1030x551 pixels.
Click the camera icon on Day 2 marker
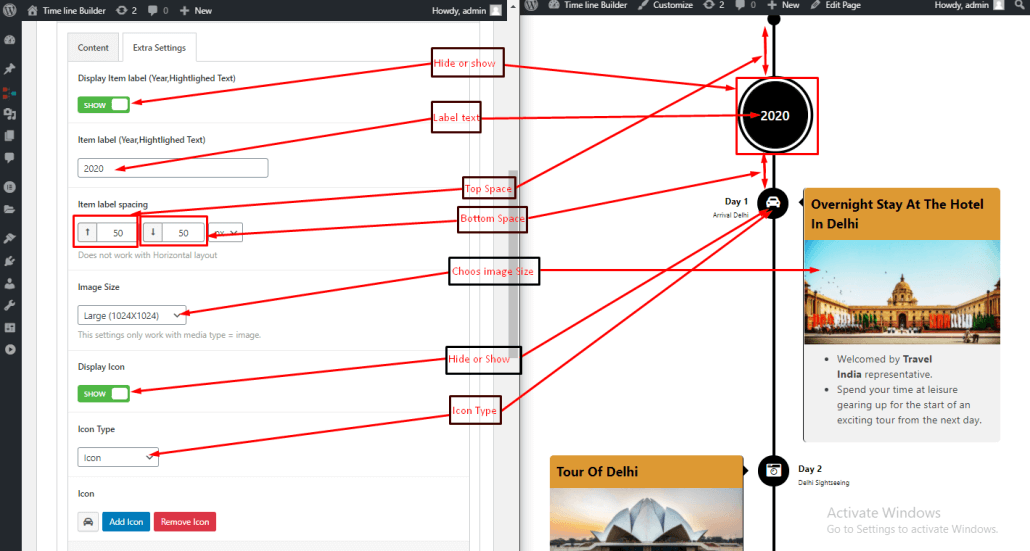tap(773, 470)
